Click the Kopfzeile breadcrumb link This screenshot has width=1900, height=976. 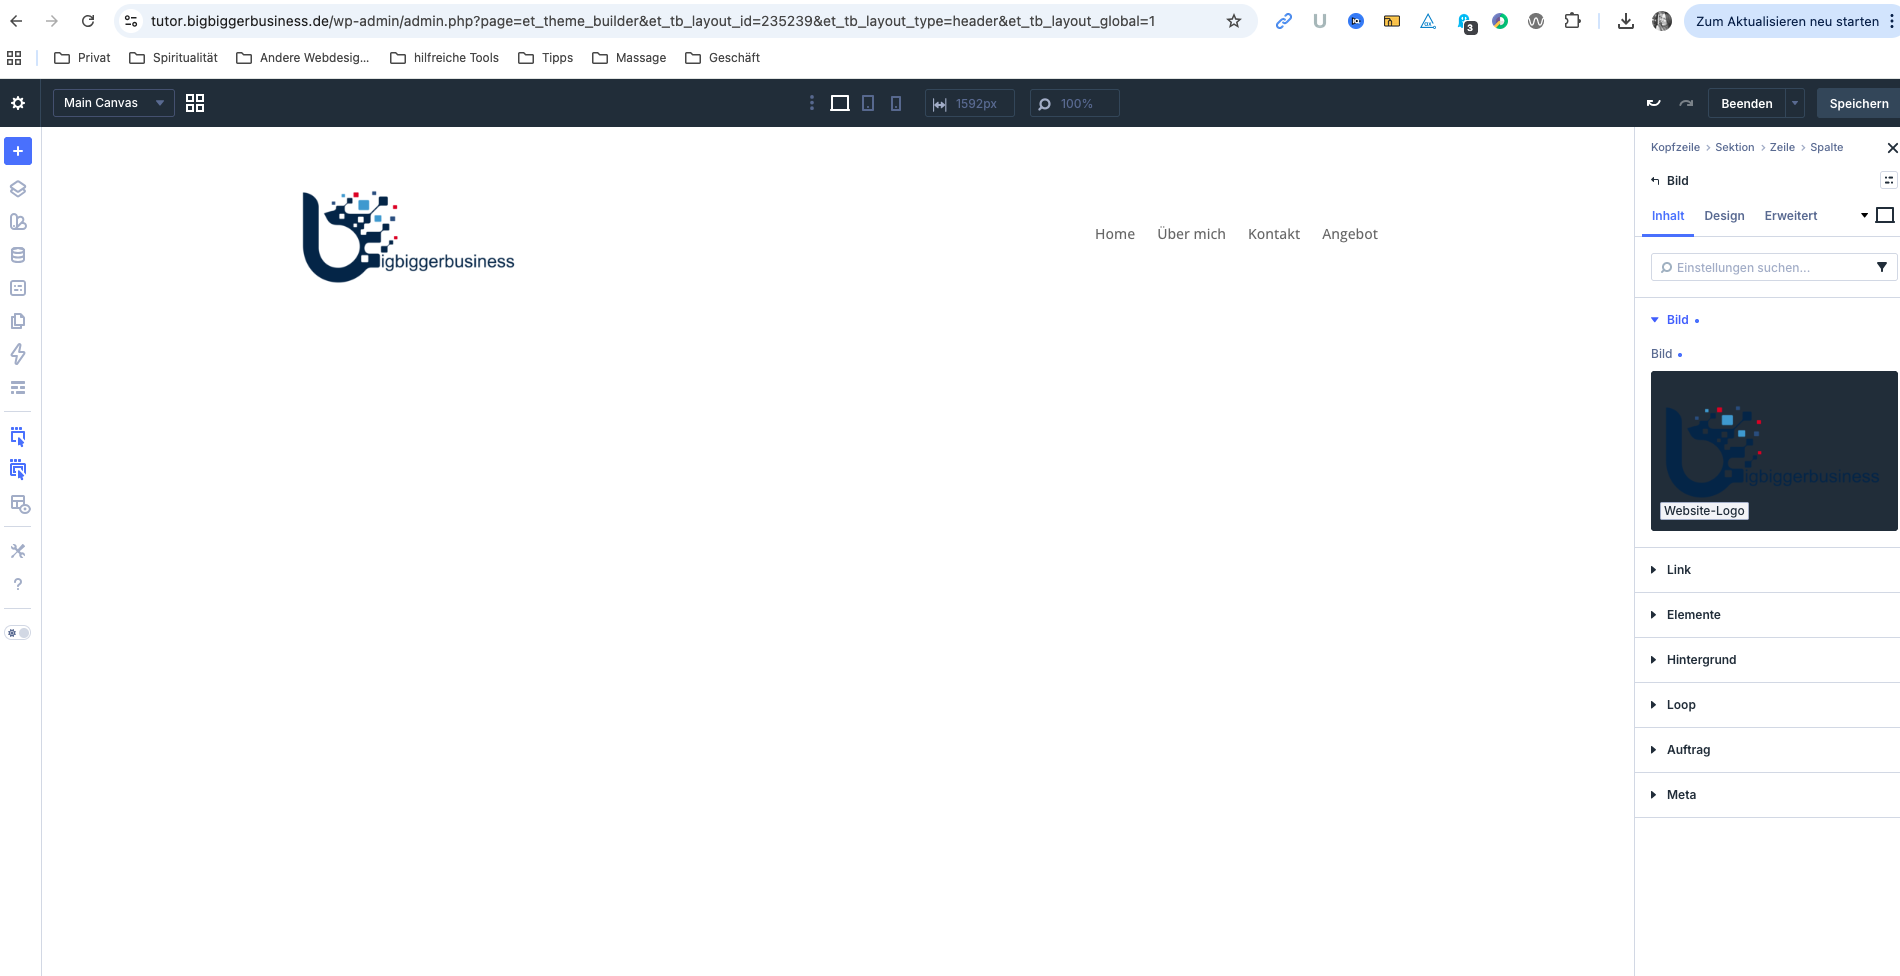point(1675,147)
